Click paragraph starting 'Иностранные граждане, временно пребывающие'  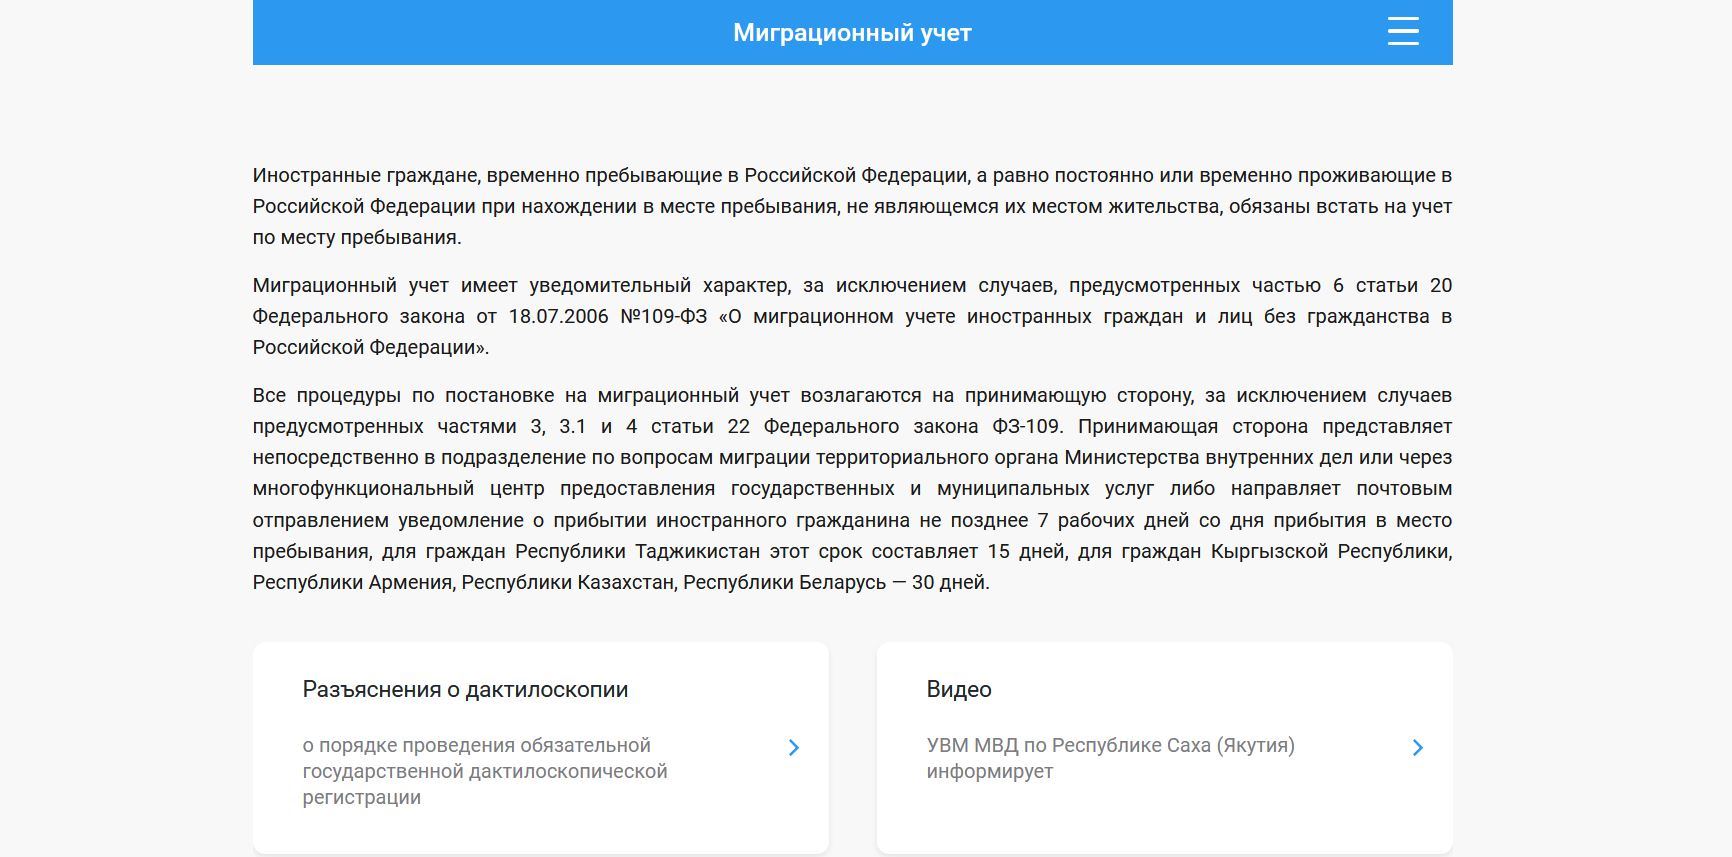(x=852, y=206)
